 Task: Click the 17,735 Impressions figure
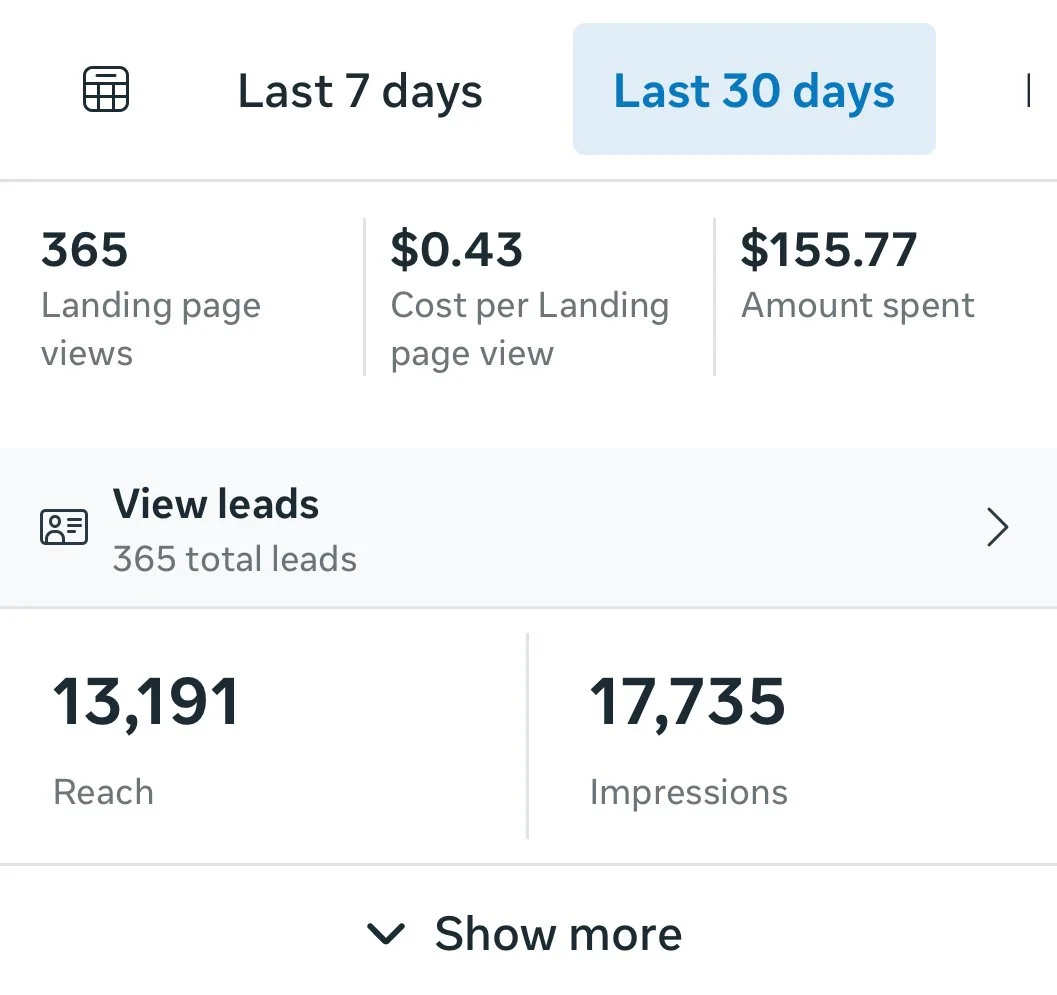pyautogui.click(x=687, y=702)
